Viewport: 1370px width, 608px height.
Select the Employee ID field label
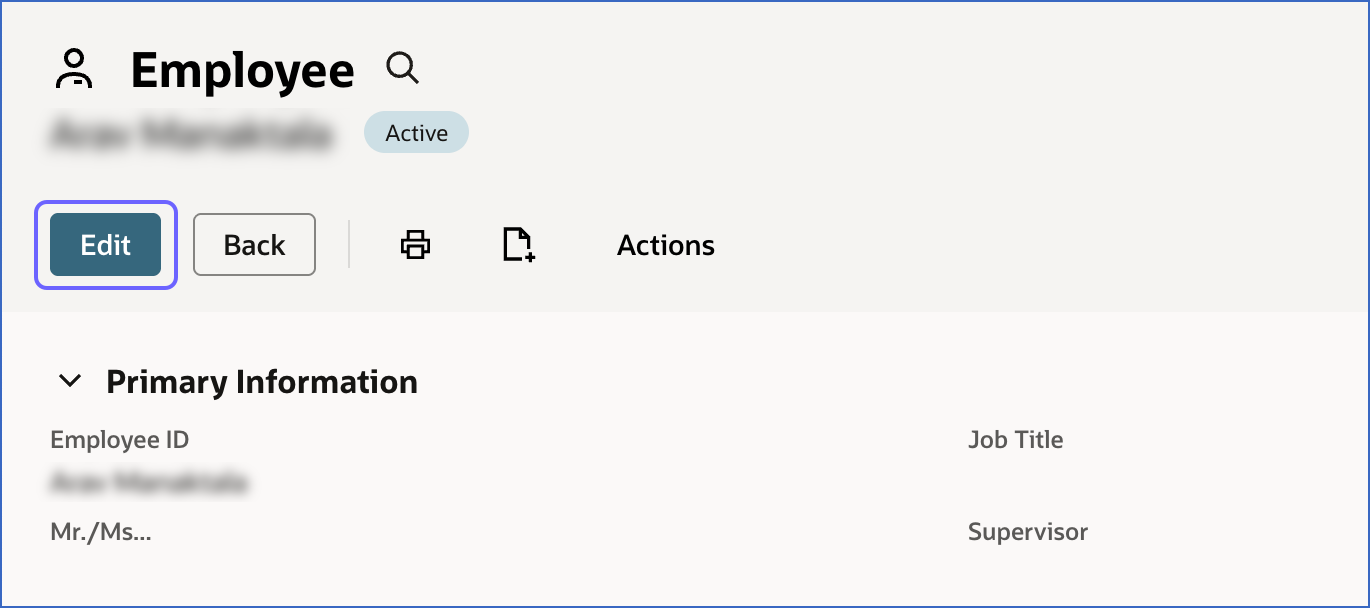click(119, 440)
